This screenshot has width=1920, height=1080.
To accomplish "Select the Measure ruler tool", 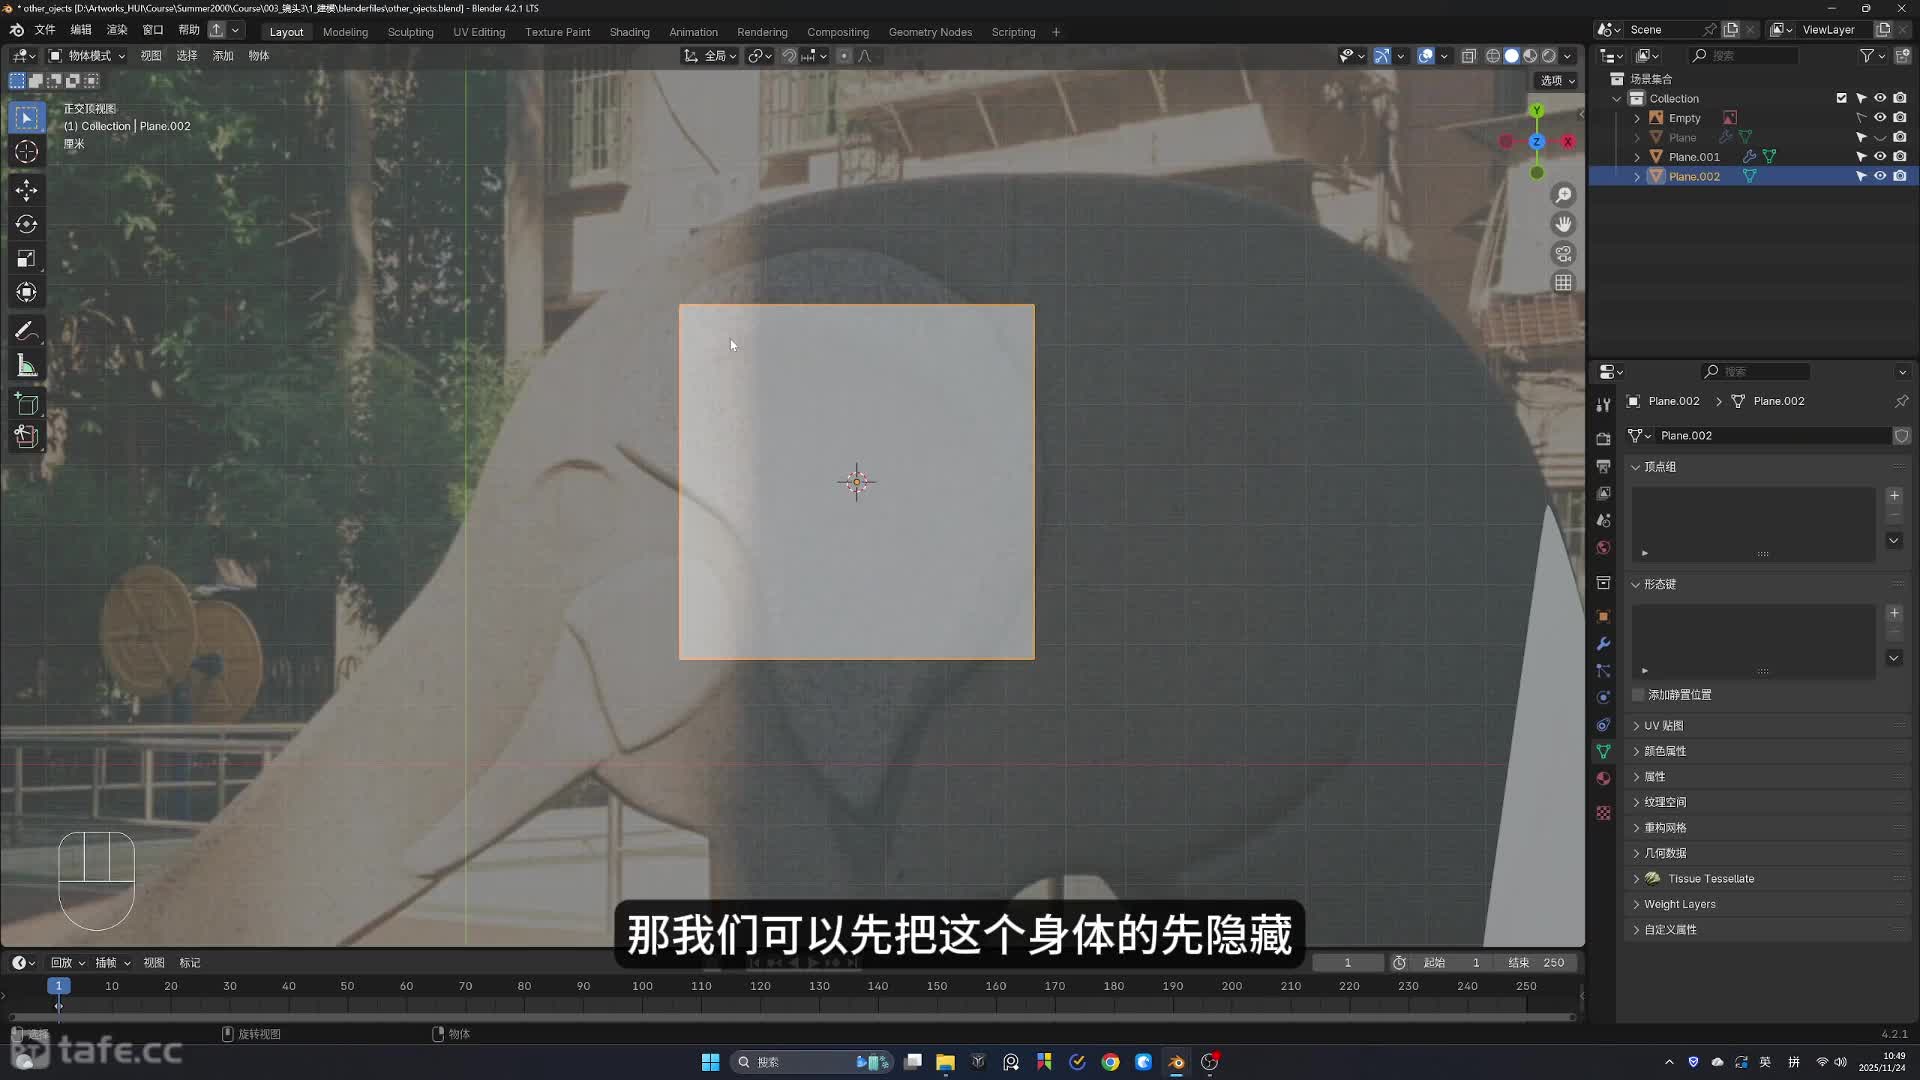I will (x=27, y=366).
